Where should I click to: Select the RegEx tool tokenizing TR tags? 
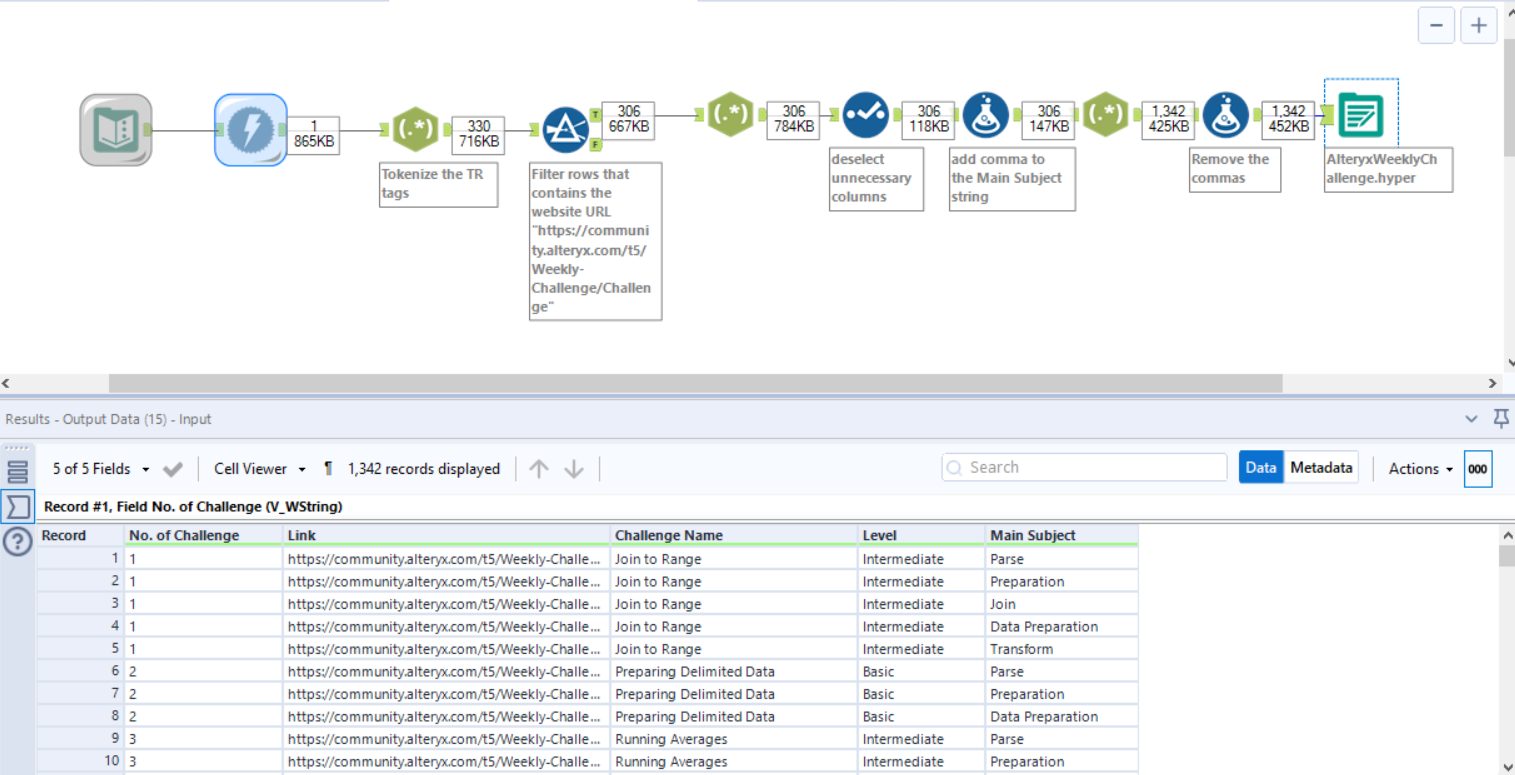pos(414,130)
